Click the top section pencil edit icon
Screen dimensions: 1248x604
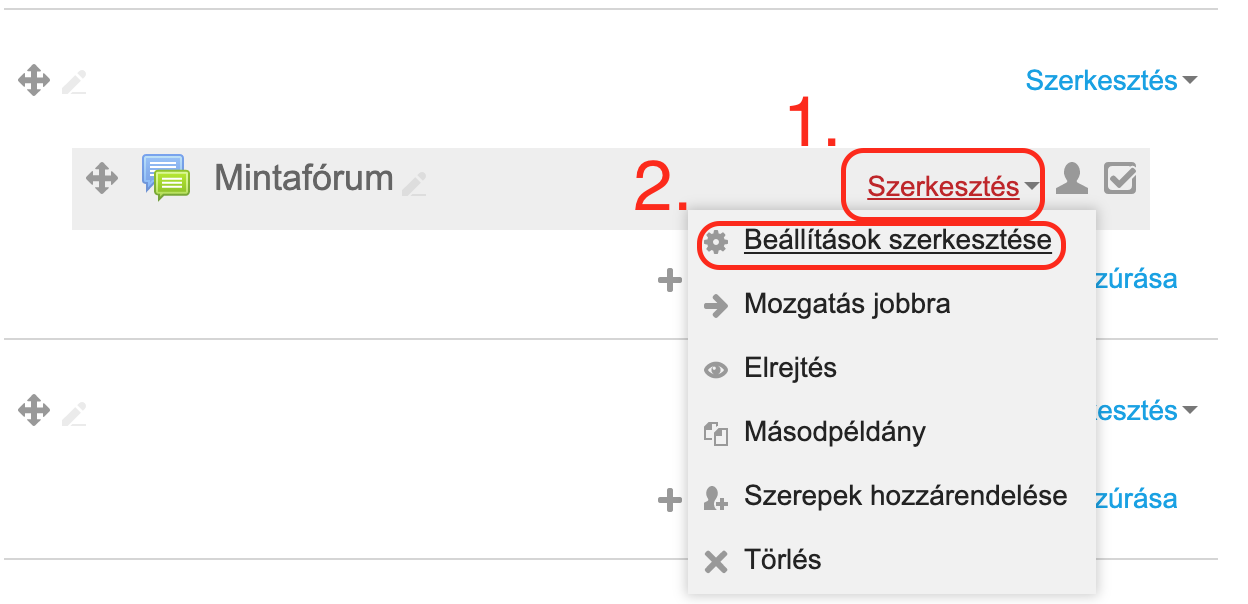(x=74, y=81)
